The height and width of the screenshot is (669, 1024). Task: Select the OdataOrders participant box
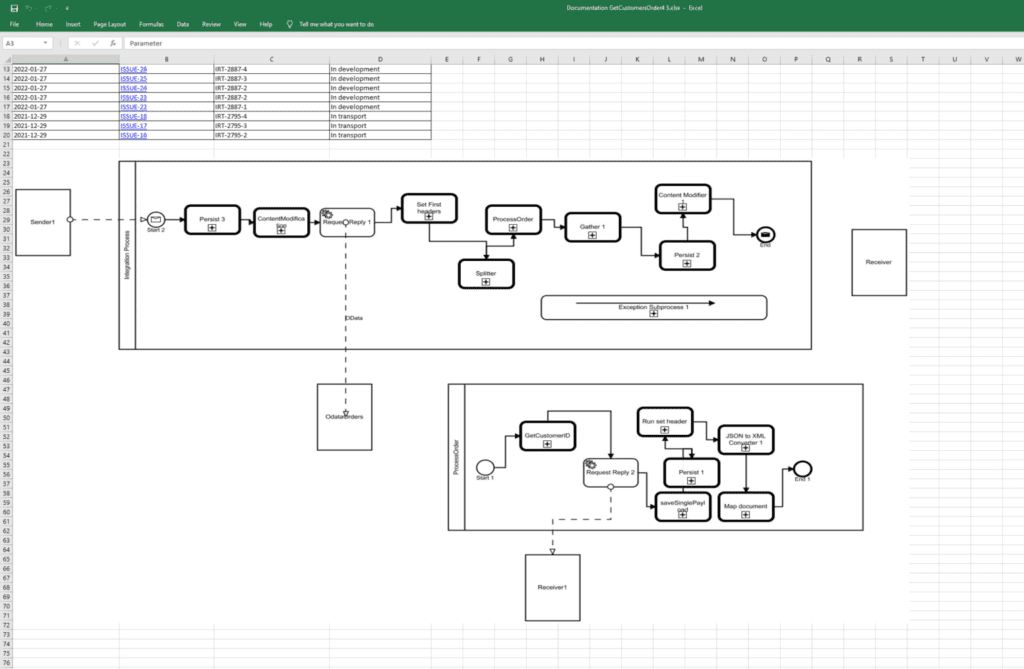coord(345,417)
